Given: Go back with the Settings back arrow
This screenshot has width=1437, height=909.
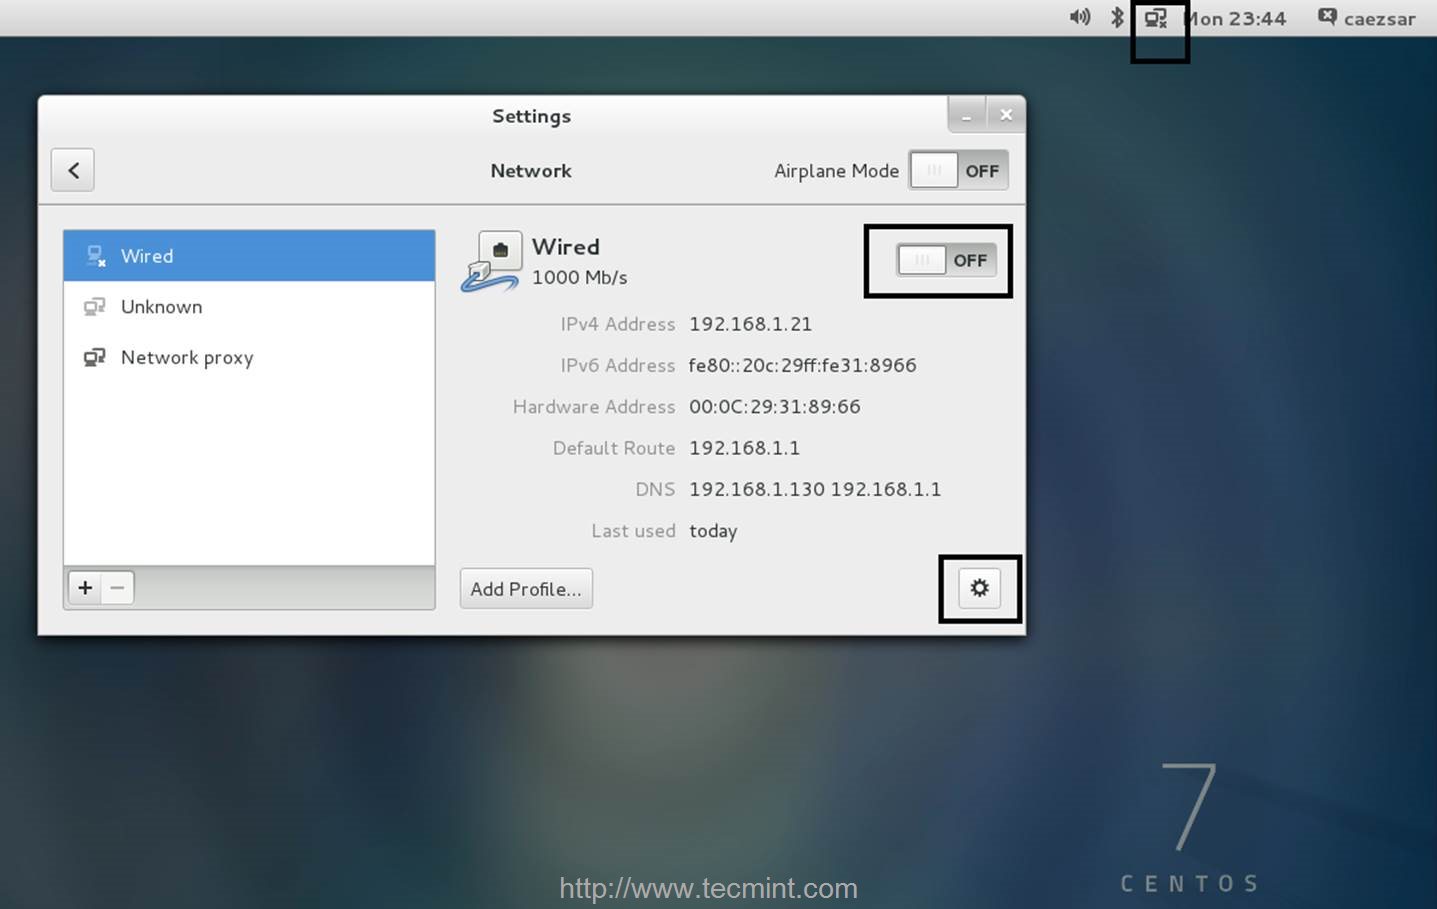Looking at the screenshot, I should point(73,170).
